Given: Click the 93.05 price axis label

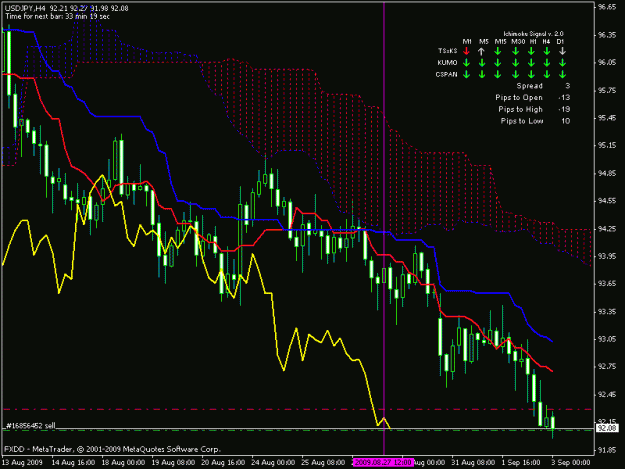Looking at the screenshot, I should 607,339.
